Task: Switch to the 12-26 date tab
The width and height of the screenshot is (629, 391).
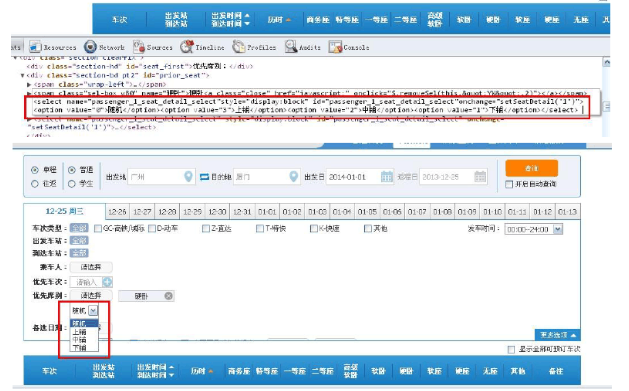Action: (118, 212)
